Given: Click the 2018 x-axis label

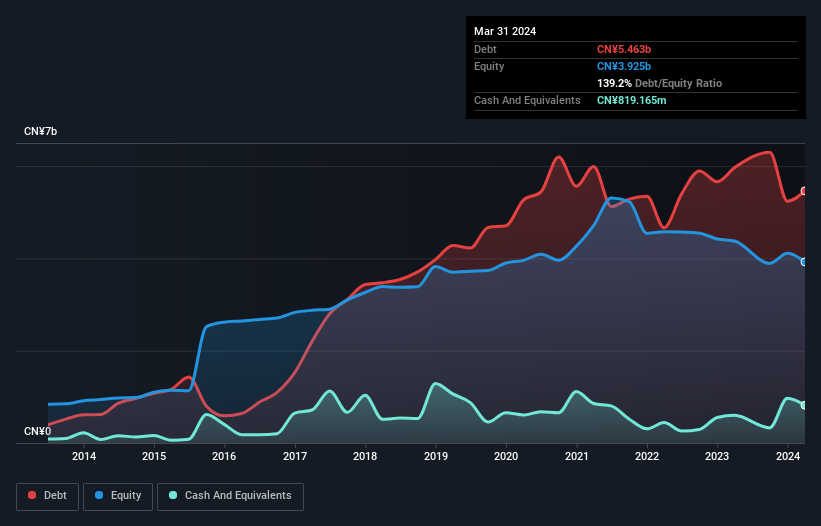Looking at the screenshot, I should point(365,456).
